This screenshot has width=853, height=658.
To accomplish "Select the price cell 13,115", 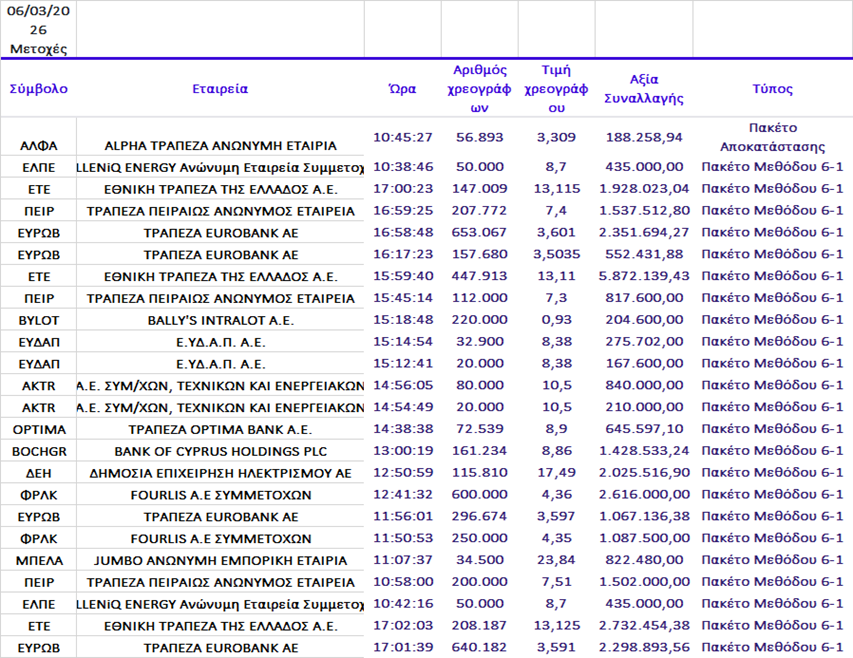I will click(x=556, y=189).
